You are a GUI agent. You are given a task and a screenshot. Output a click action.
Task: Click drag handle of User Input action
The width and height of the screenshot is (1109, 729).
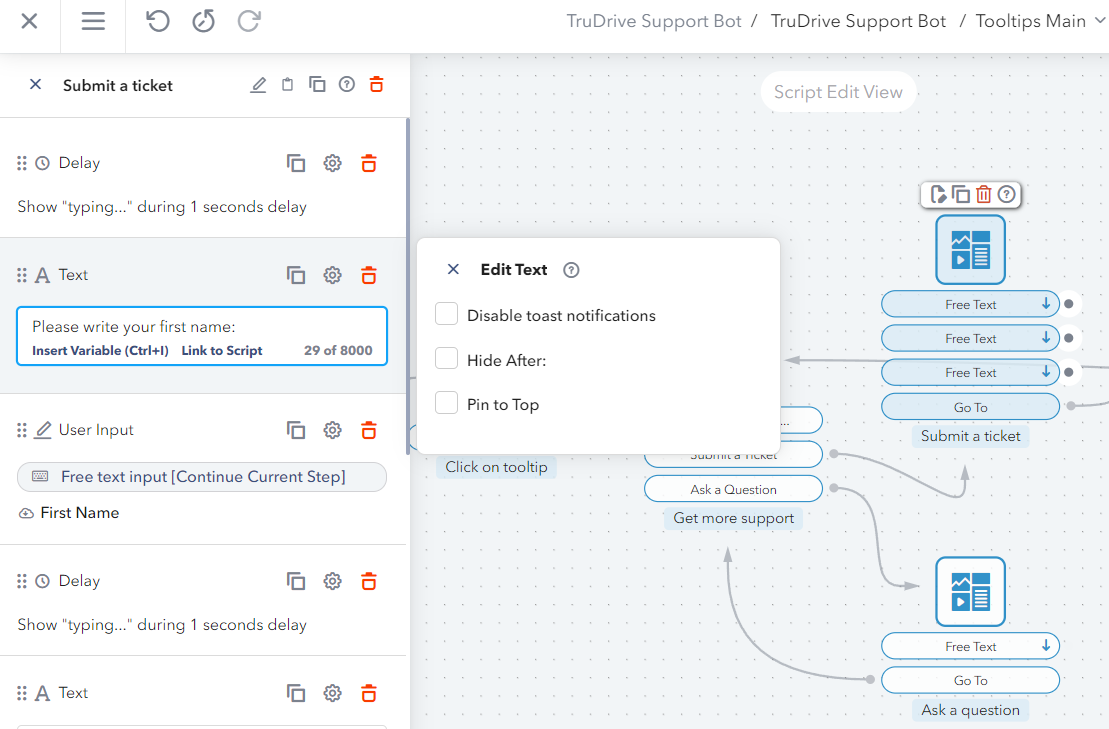tap(22, 430)
